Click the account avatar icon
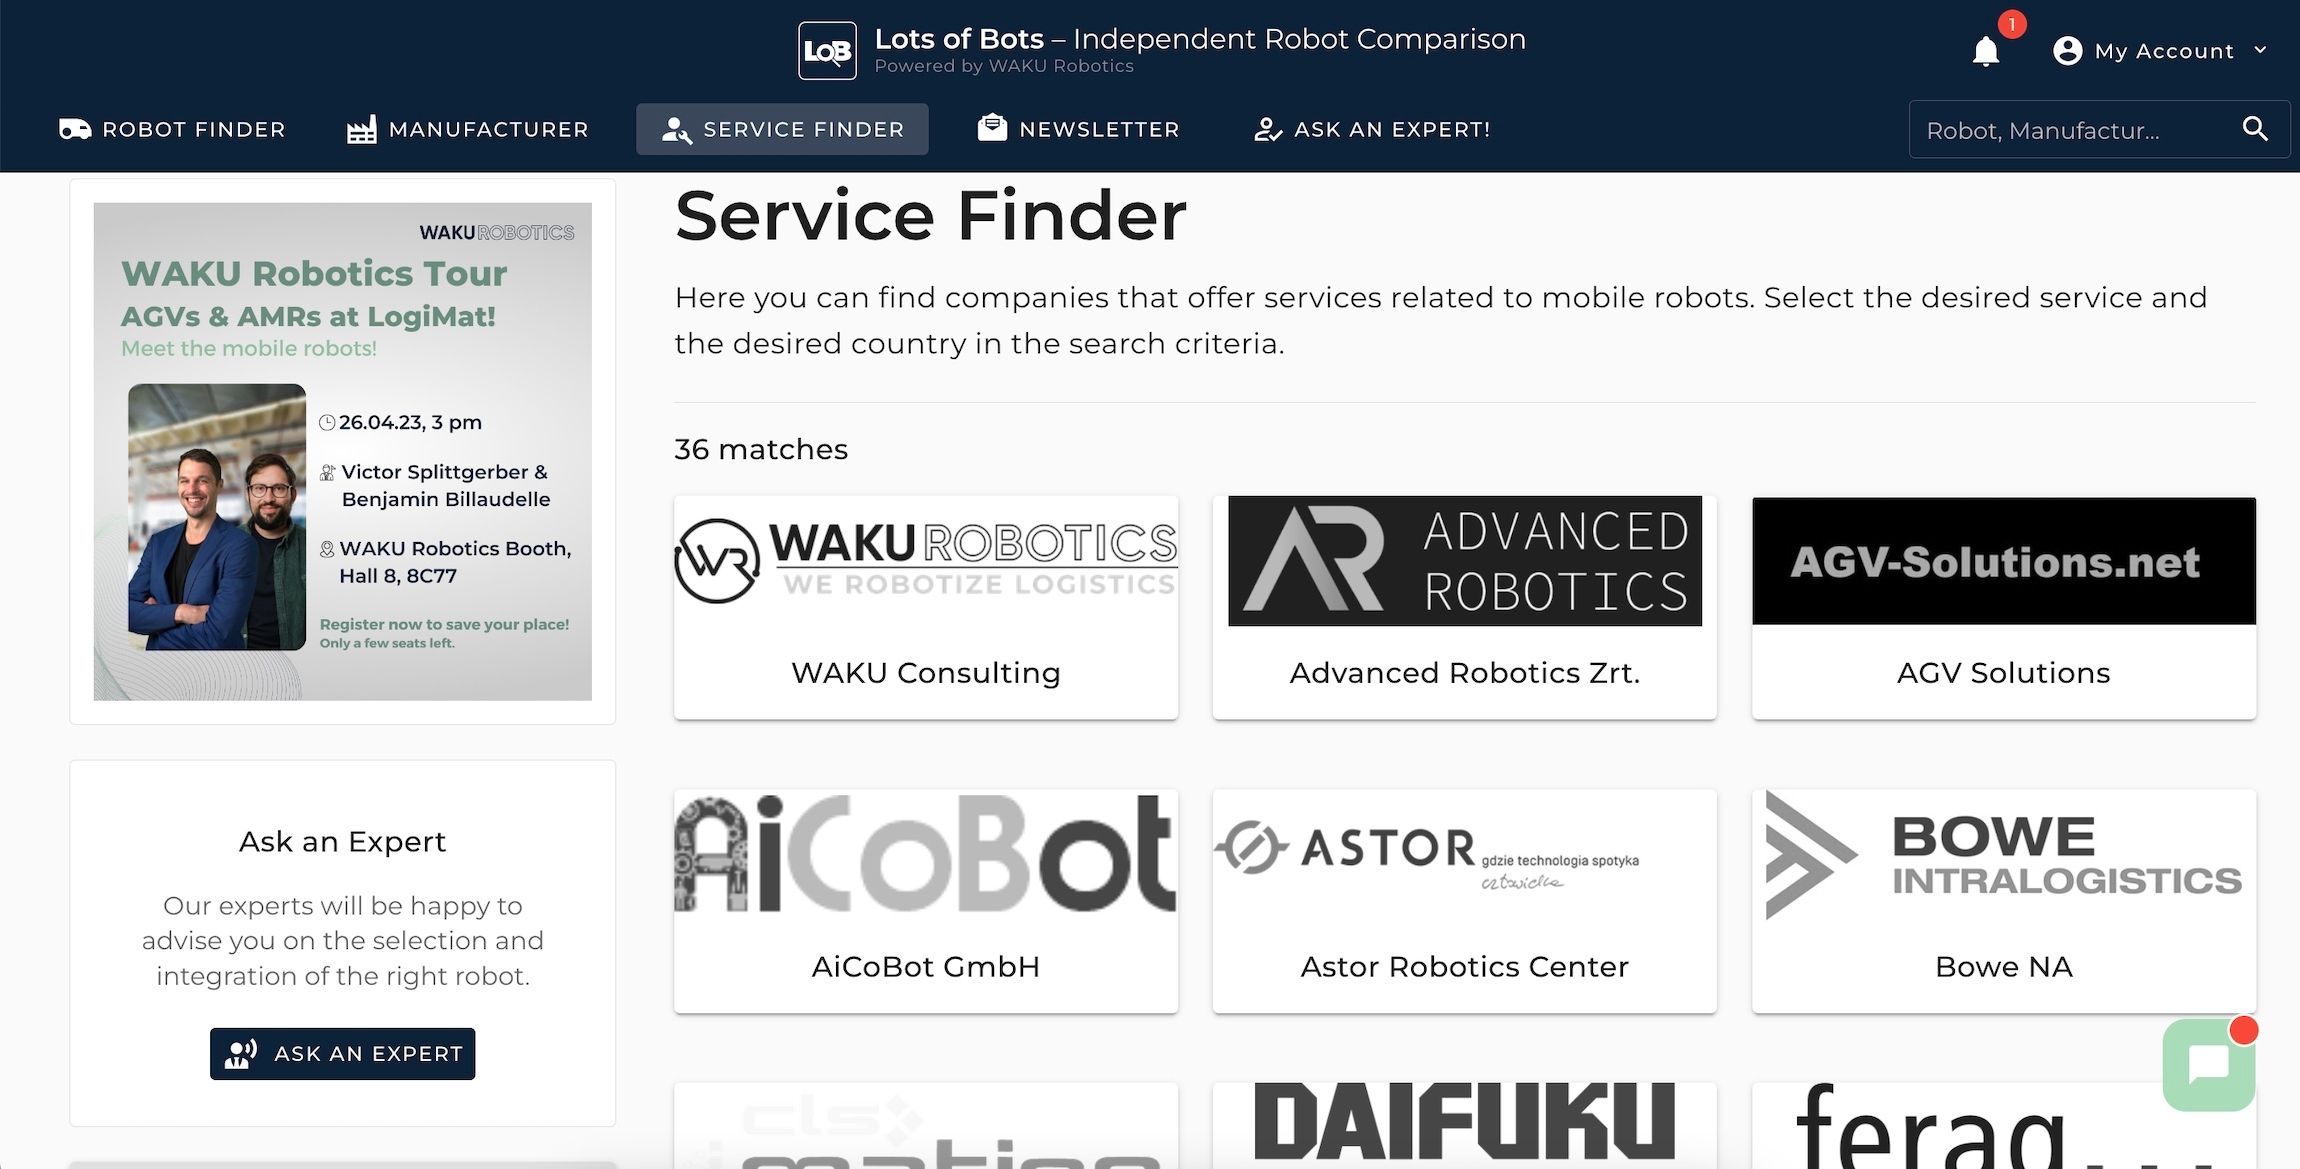This screenshot has height=1169, width=2300. pos(2067,51)
